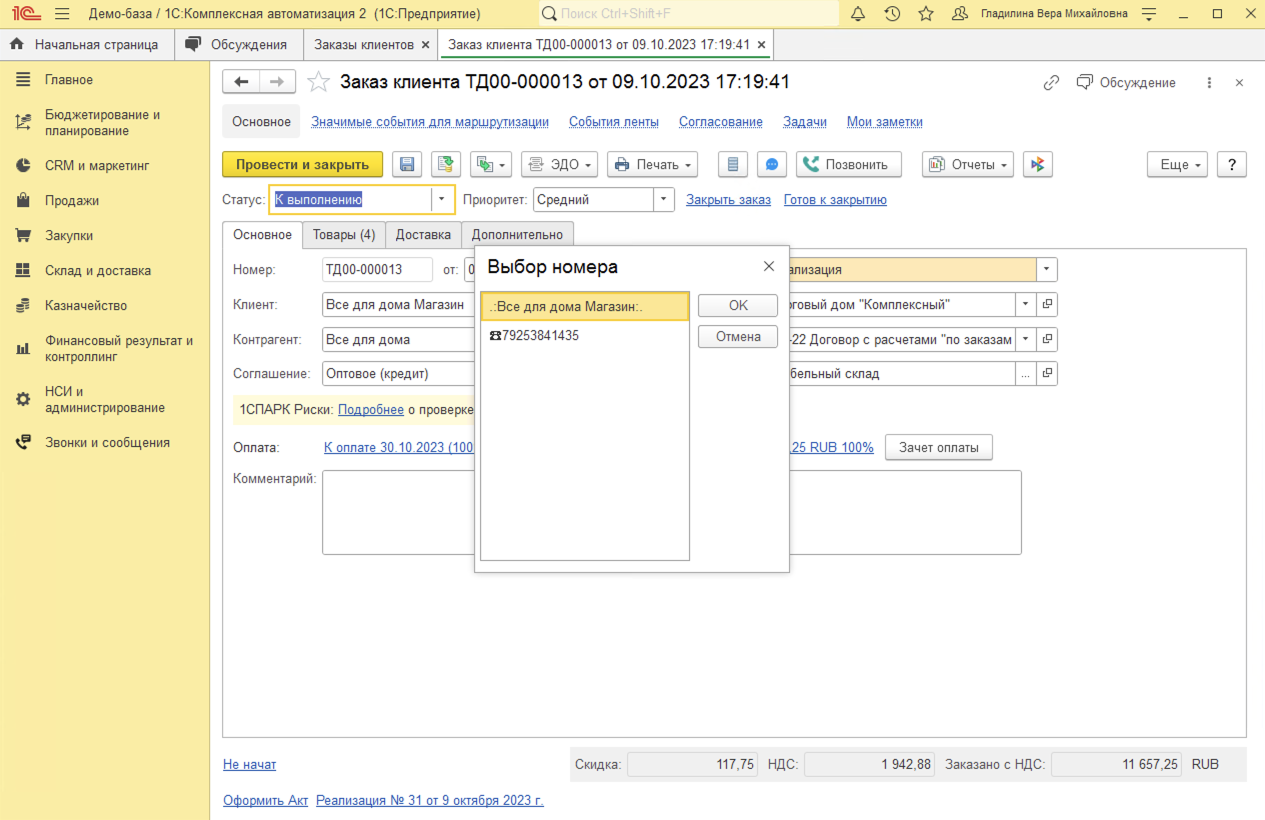
Task: Go back with the left arrow button
Action: (x=241, y=82)
